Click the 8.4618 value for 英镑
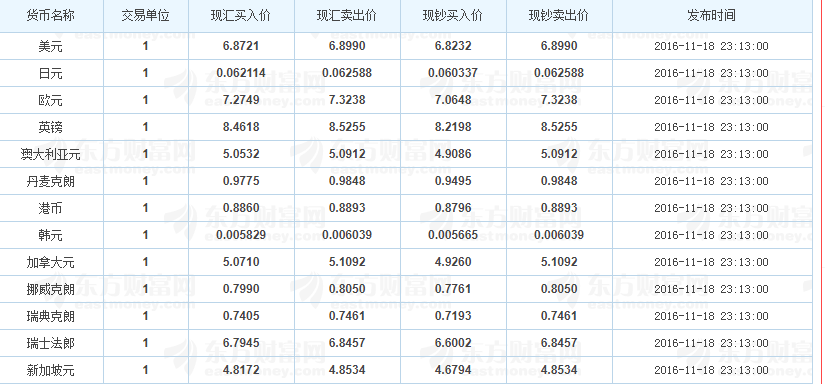 [241, 127]
